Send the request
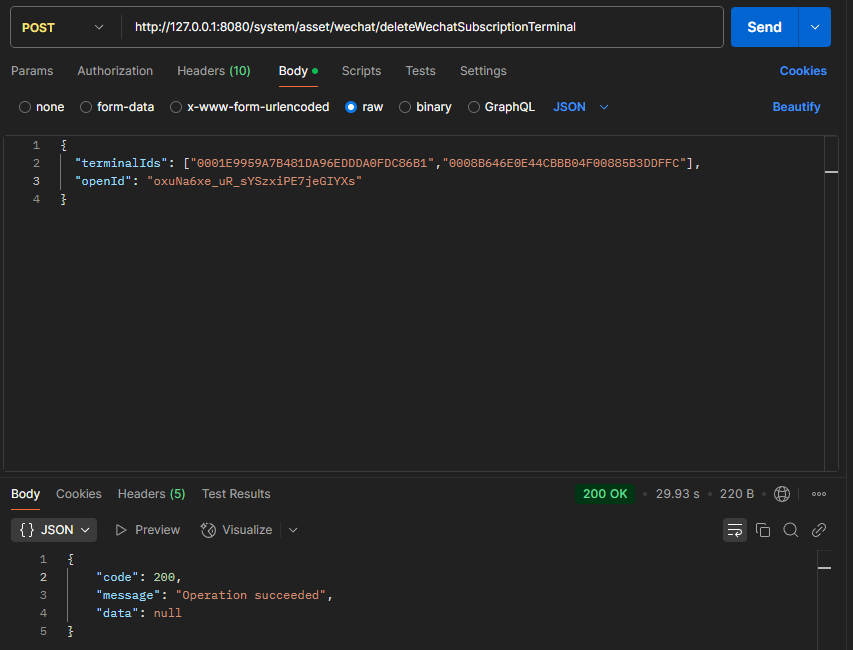 [764, 27]
